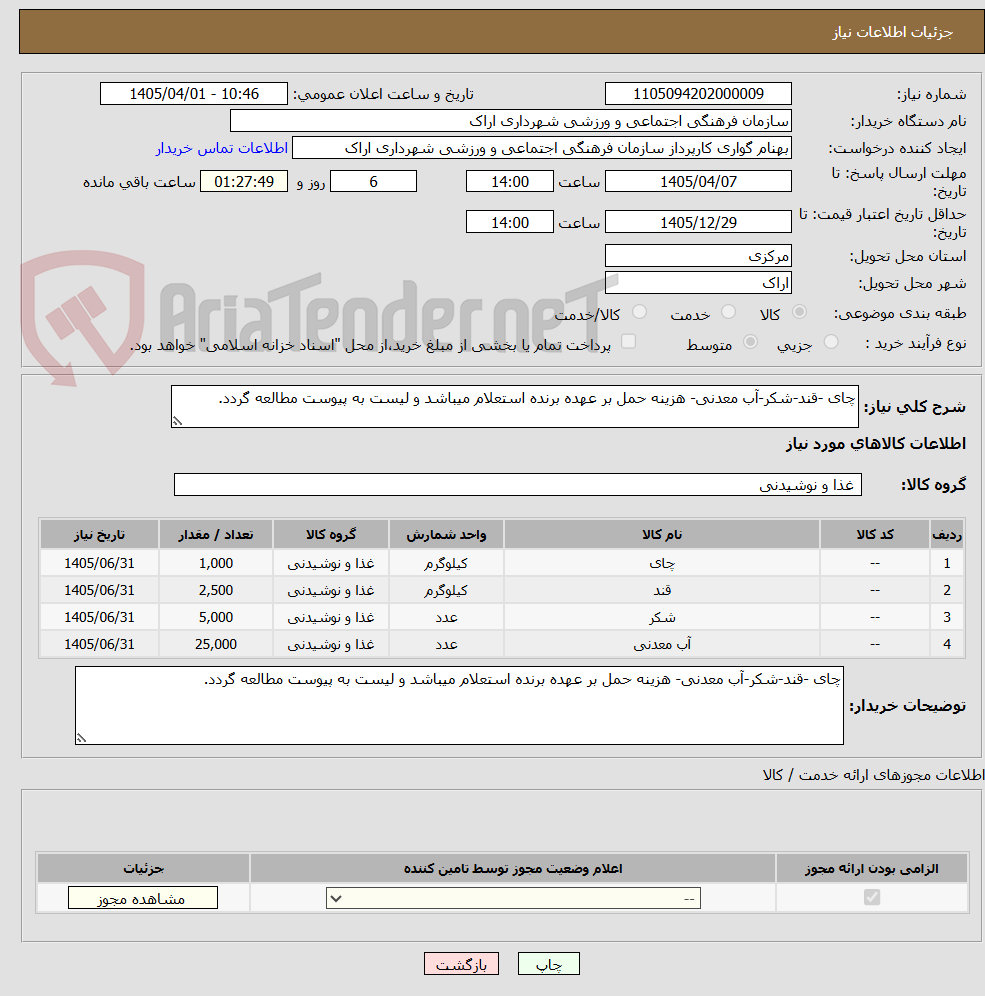Click delivery city field اراک
The height and width of the screenshot is (996, 985).
(x=698, y=283)
